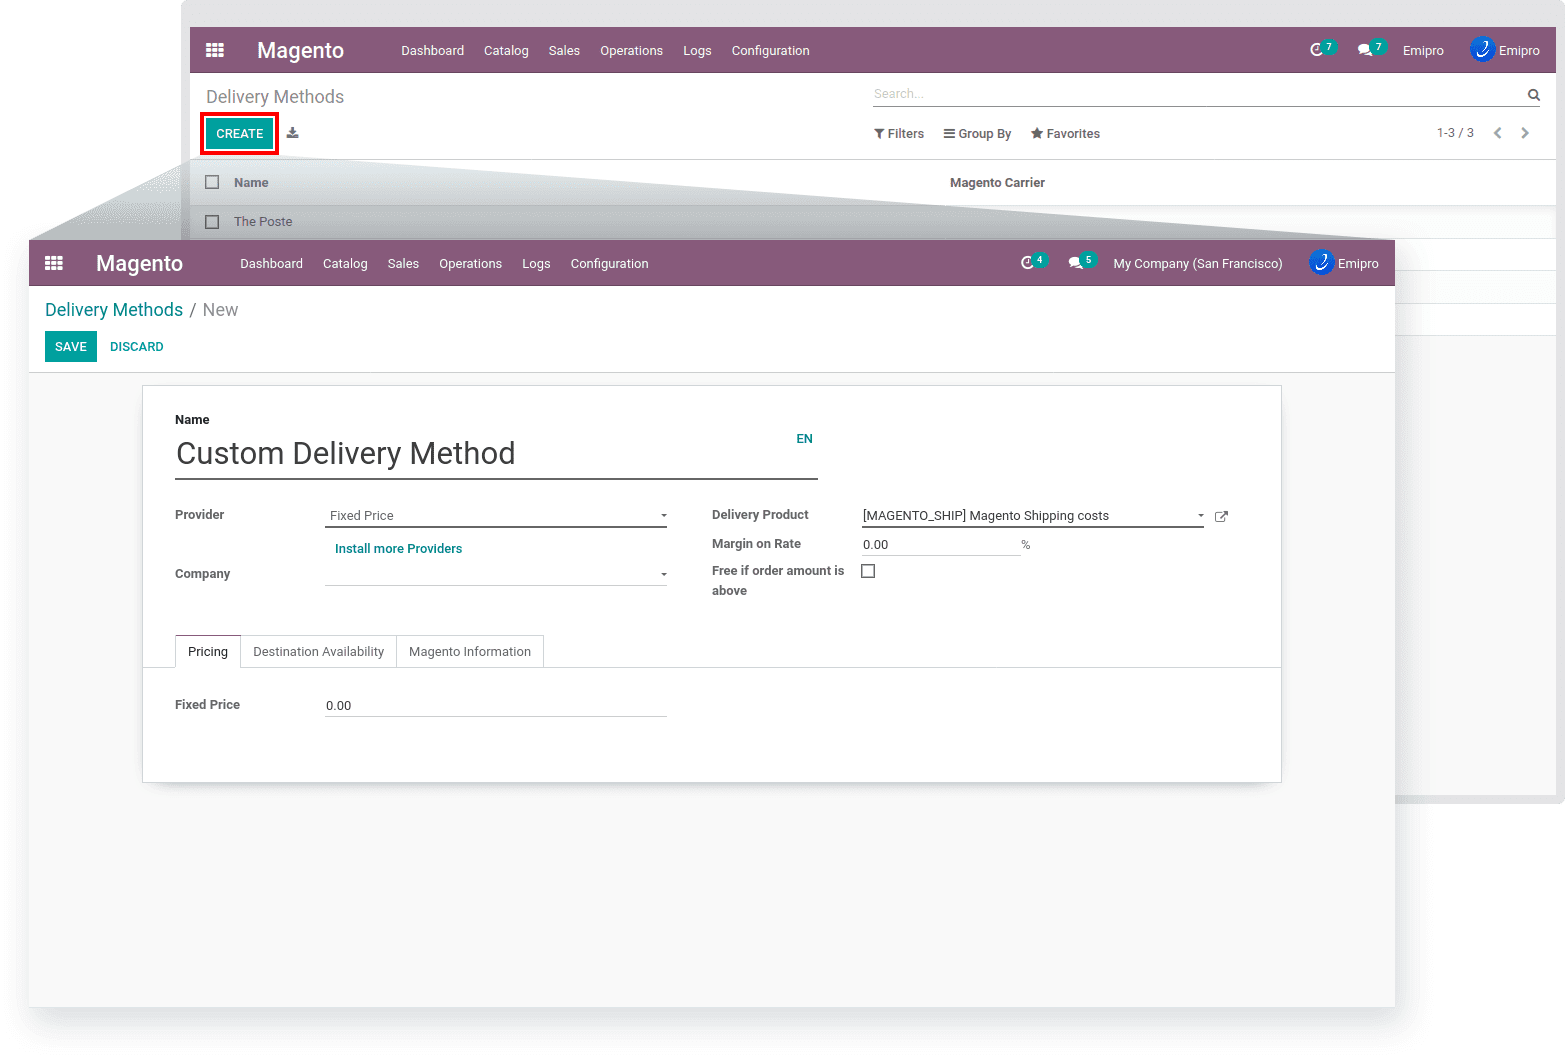1565x1063 pixels.
Task: Switch to Destination Availability tab
Action: click(x=318, y=652)
